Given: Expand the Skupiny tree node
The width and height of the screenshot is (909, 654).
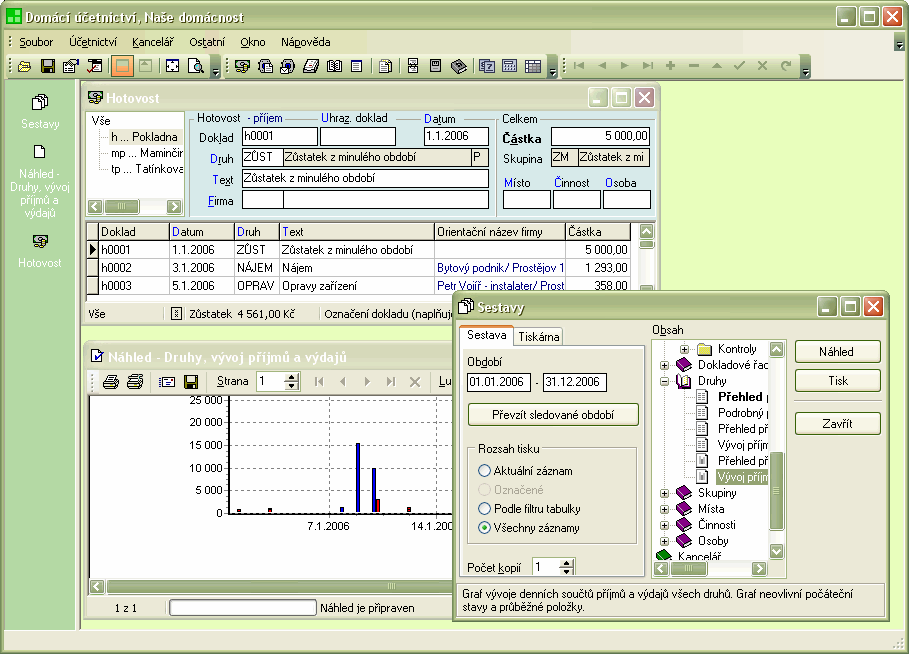Looking at the screenshot, I should pos(664,493).
